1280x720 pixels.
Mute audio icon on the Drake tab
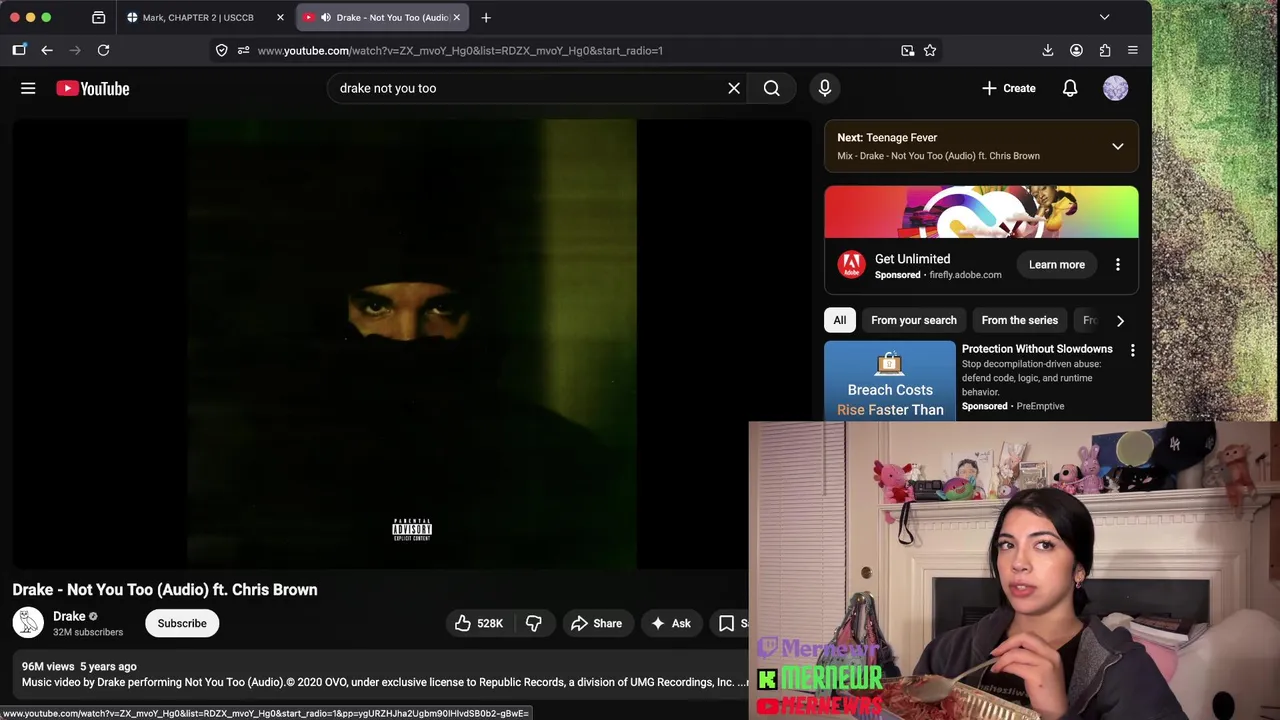pyautogui.click(x=326, y=17)
